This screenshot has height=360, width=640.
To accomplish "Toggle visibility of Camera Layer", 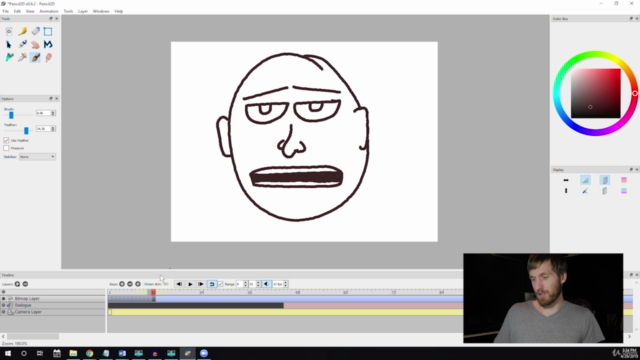I will tap(3, 312).
